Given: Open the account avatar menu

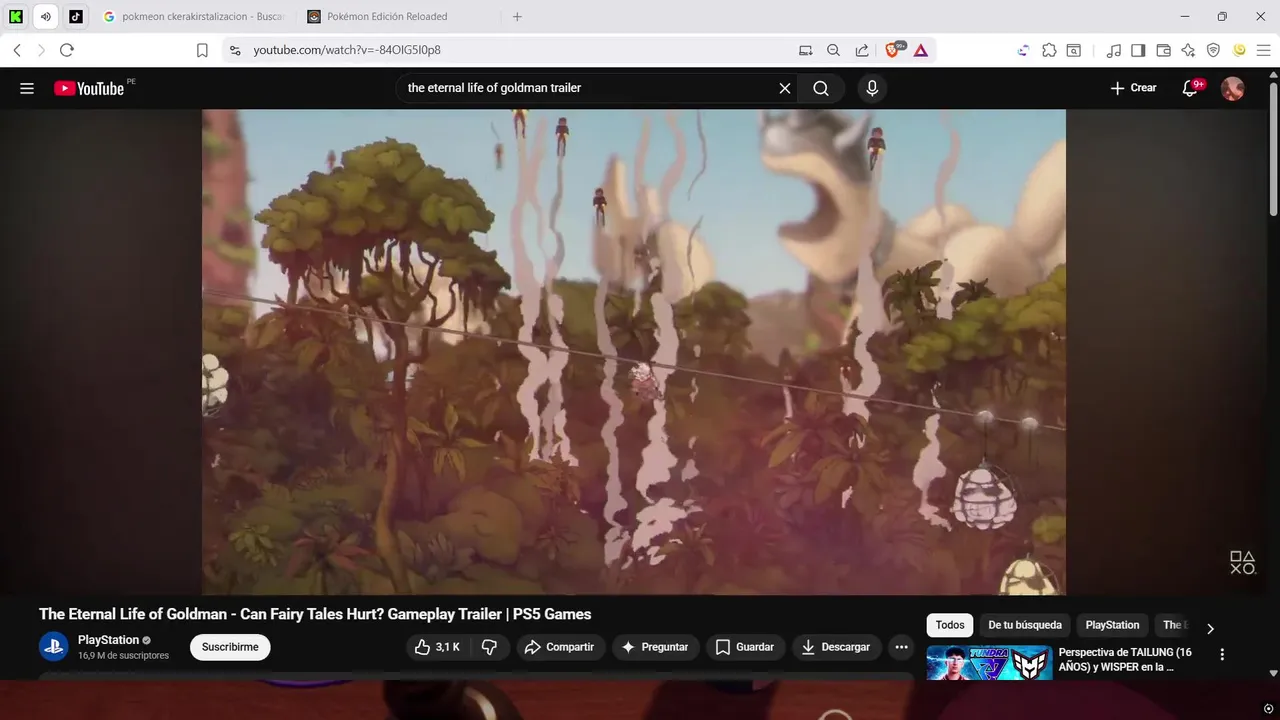Looking at the screenshot, I should pos(1233,88).
